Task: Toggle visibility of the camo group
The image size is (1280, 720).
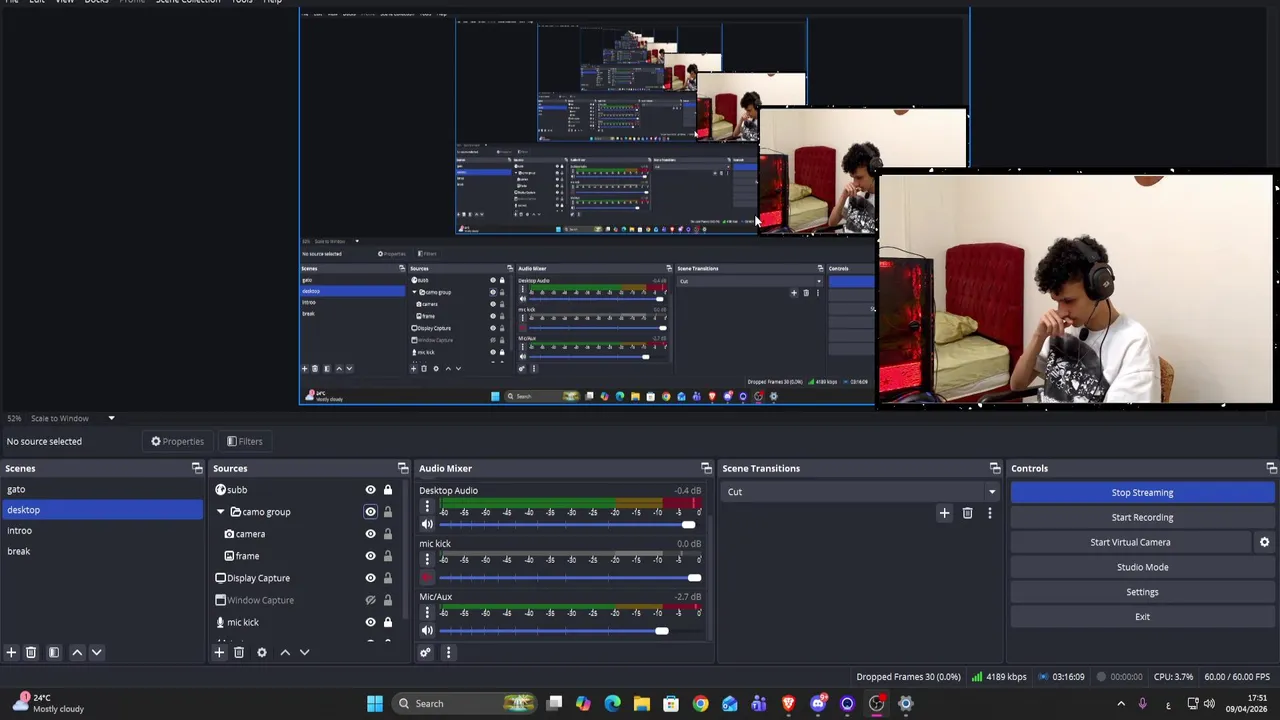Action: [370, 512]
